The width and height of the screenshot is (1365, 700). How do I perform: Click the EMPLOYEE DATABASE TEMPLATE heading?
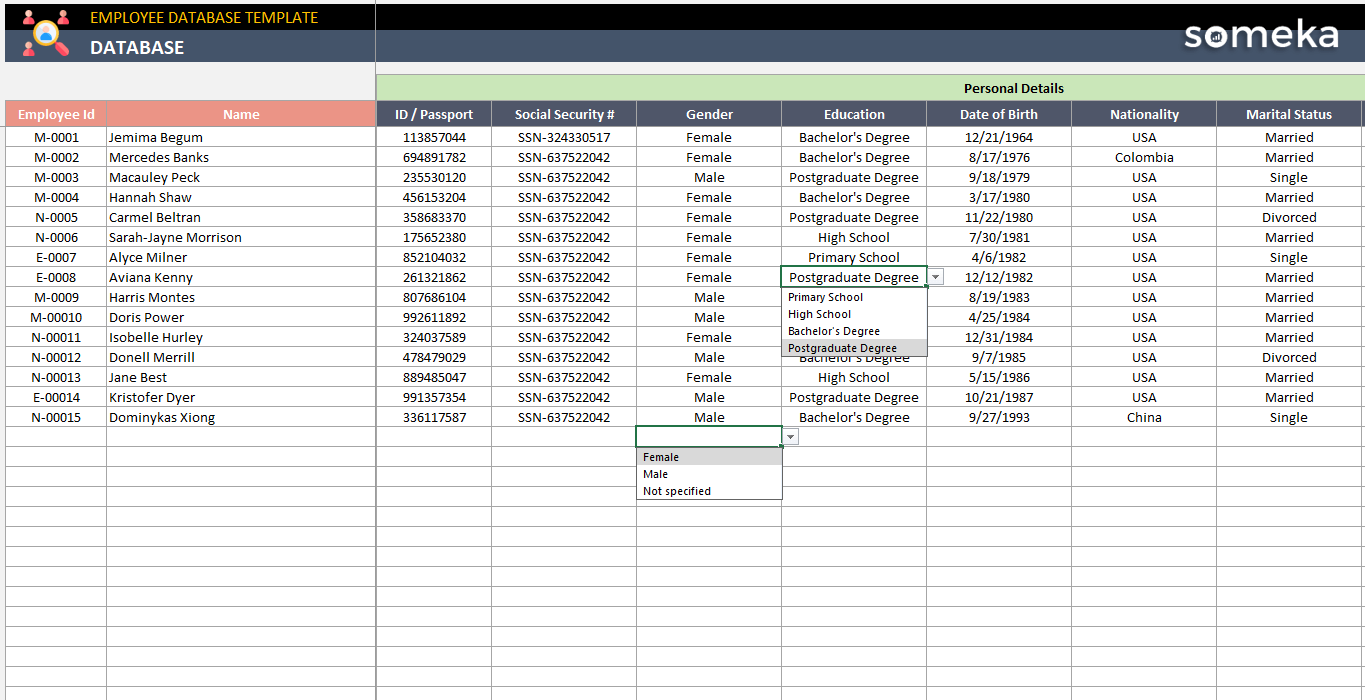204,17
